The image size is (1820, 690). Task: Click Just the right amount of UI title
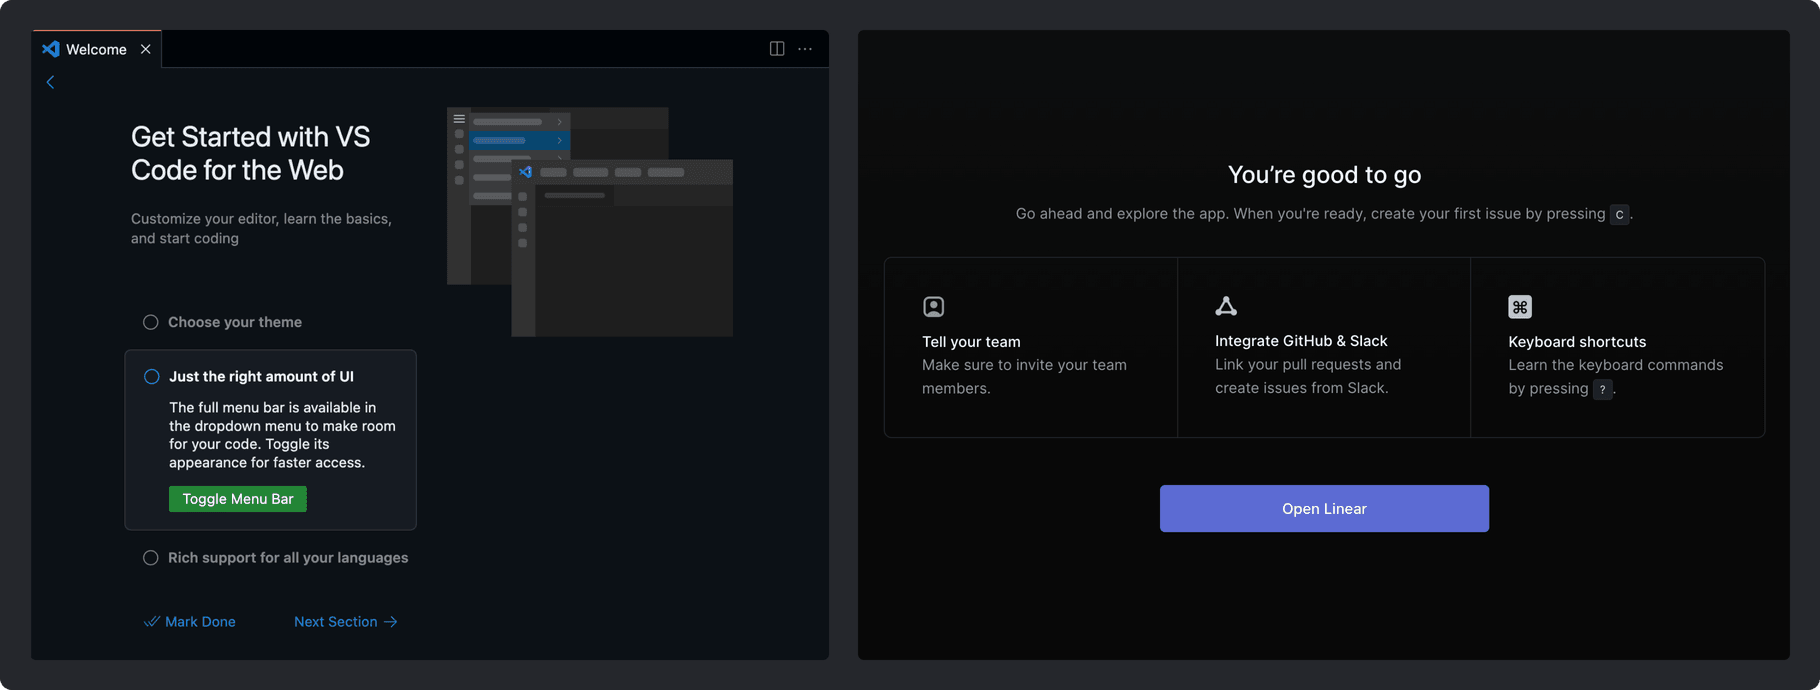click(x=261, y=377)
